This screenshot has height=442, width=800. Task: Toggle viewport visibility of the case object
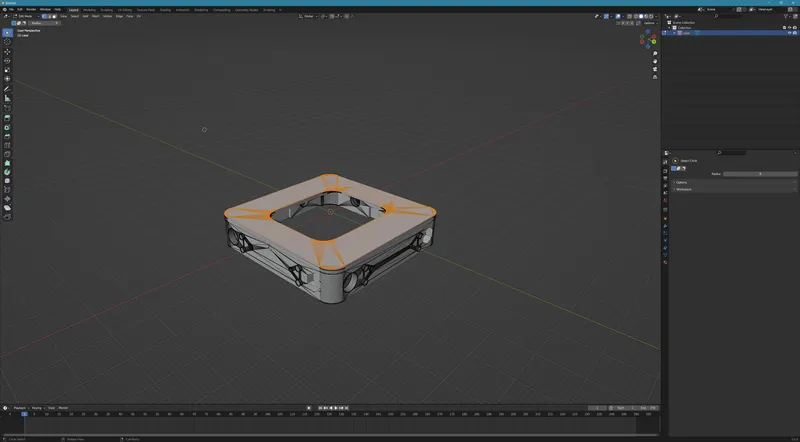tap(789, 33)
